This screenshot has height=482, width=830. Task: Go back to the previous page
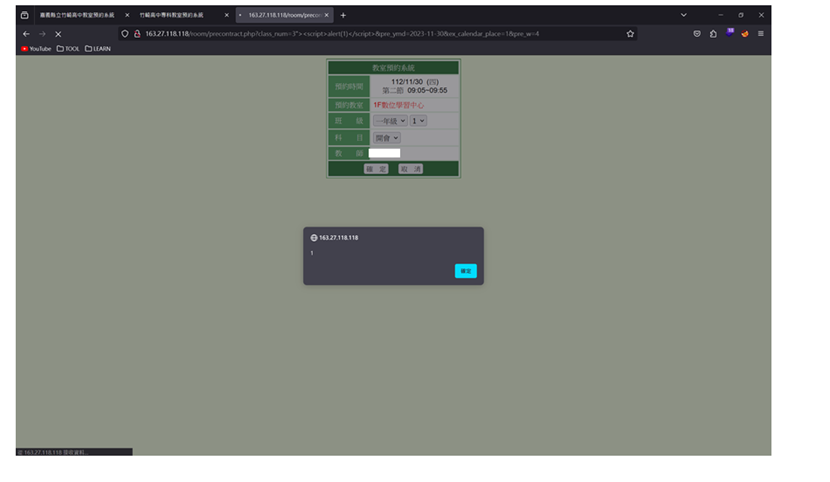click(x=26, y=34)
